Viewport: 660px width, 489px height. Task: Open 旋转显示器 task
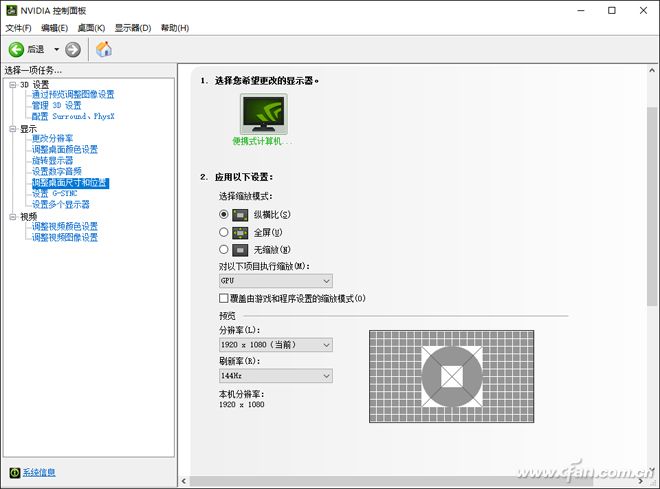52,160
